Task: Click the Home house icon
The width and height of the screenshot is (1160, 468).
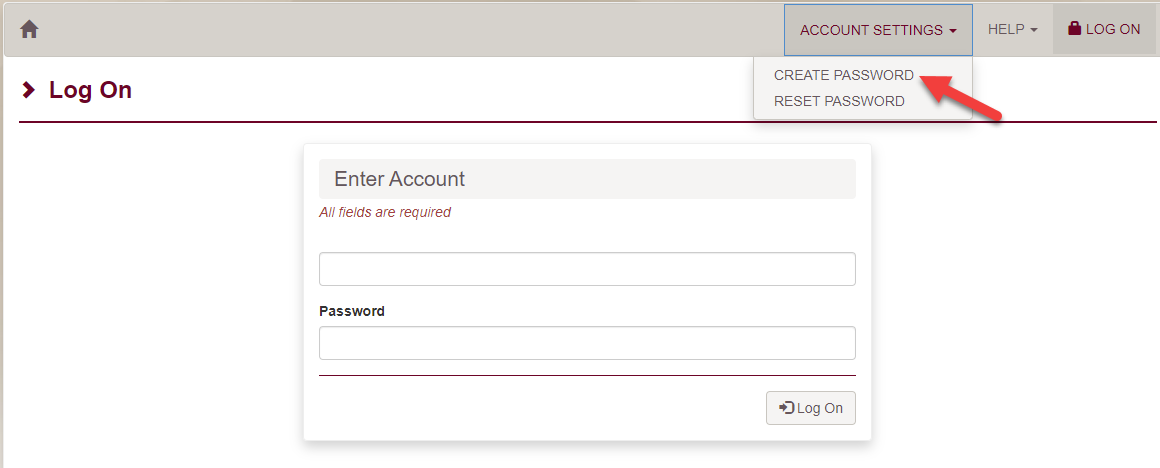Action: tap(29, 30)
